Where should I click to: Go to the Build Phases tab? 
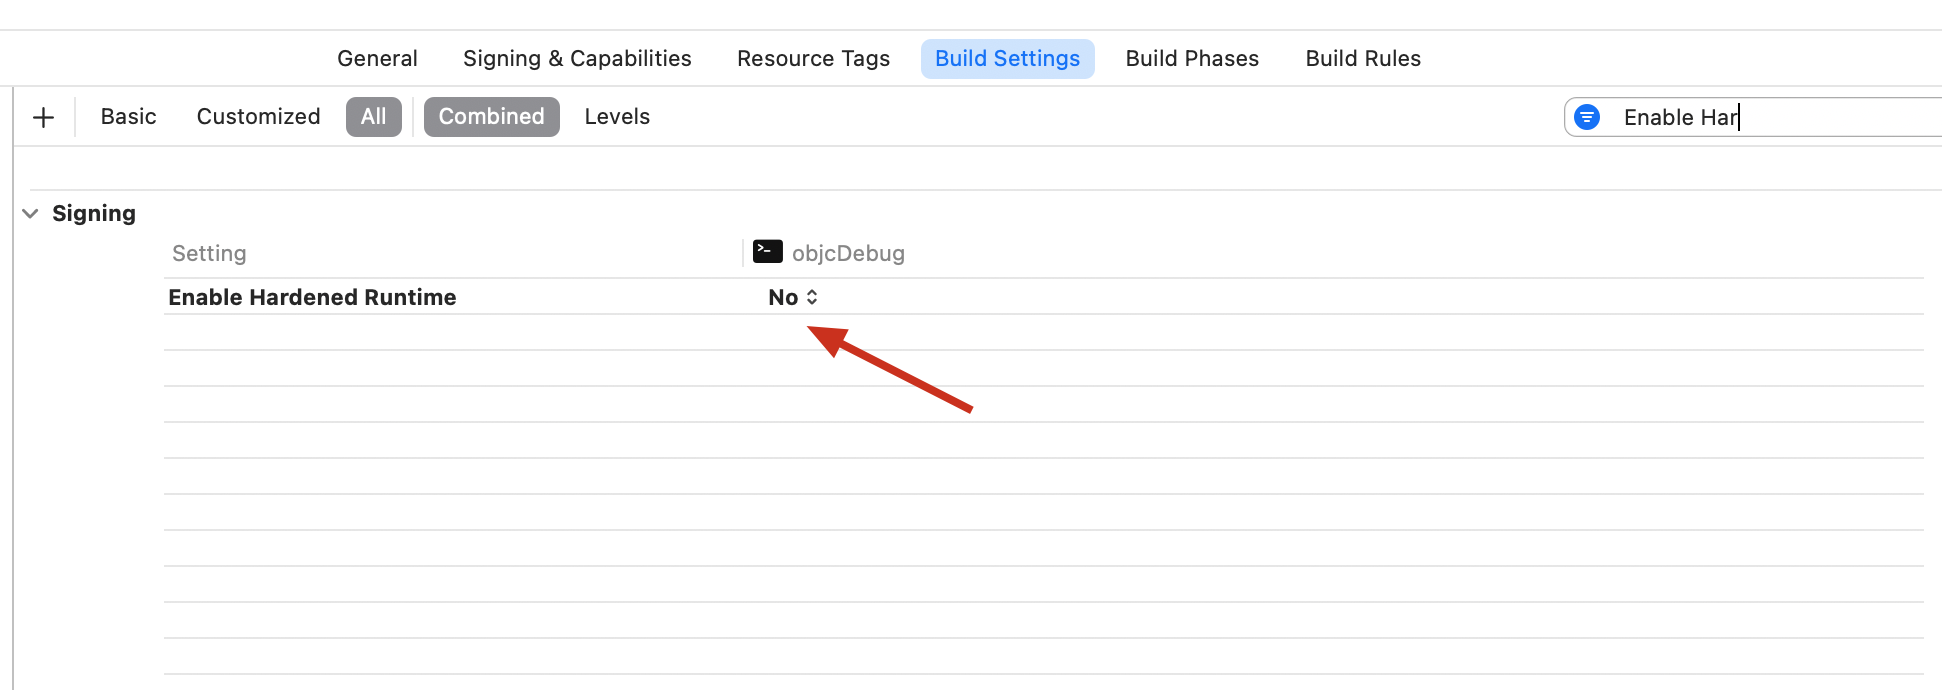point(1192,59)
